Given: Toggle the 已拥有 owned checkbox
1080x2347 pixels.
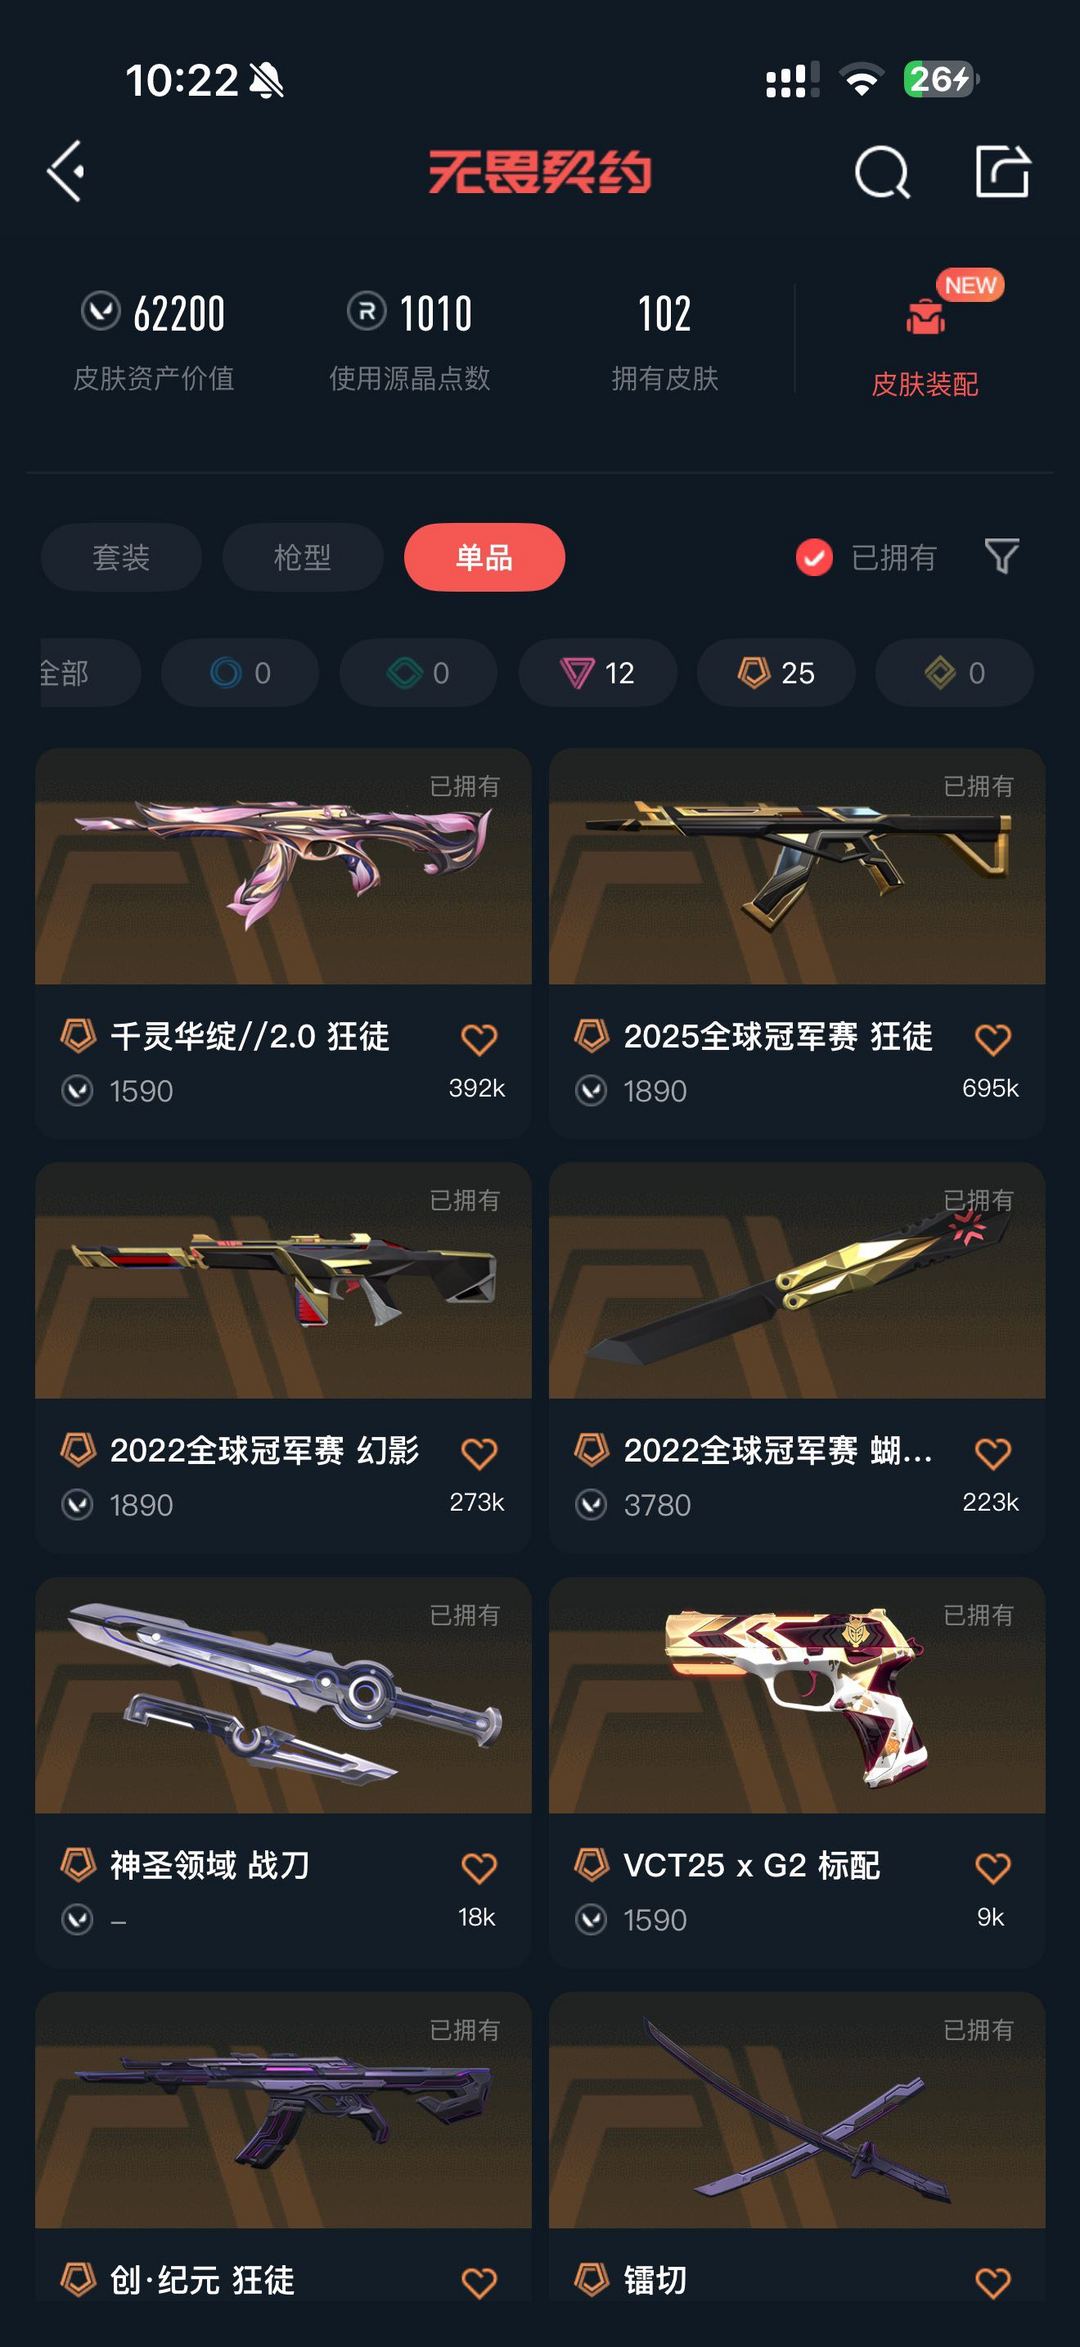Looking at the screenshot, I should [814, 557].
